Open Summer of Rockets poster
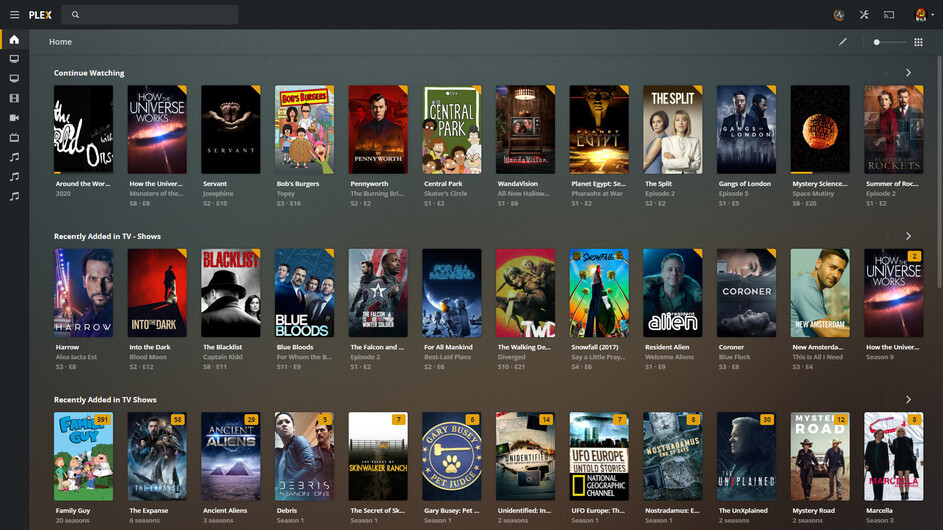 (894, 129)
